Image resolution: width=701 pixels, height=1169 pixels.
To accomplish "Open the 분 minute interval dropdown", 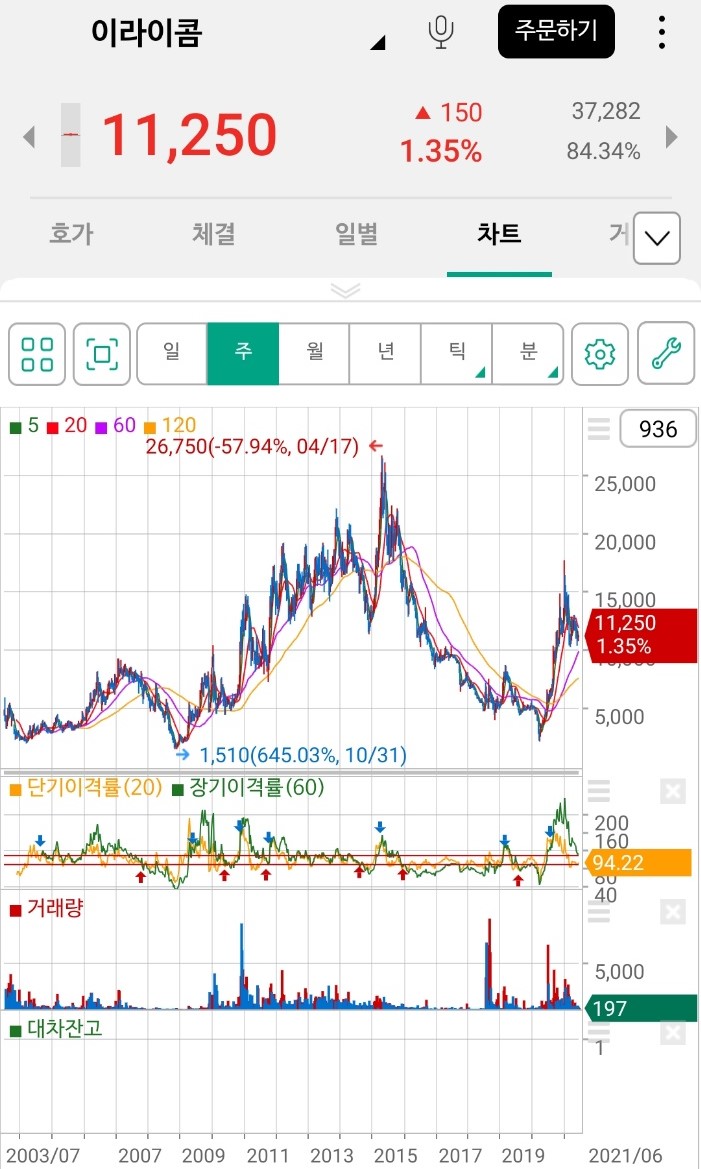I will pyautogui.click(x=528, y=354).
